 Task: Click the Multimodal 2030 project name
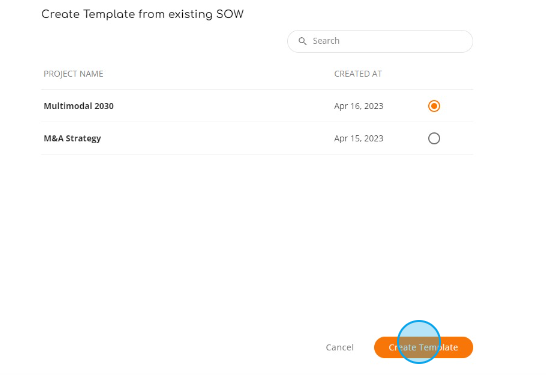[x=78, y=106]
